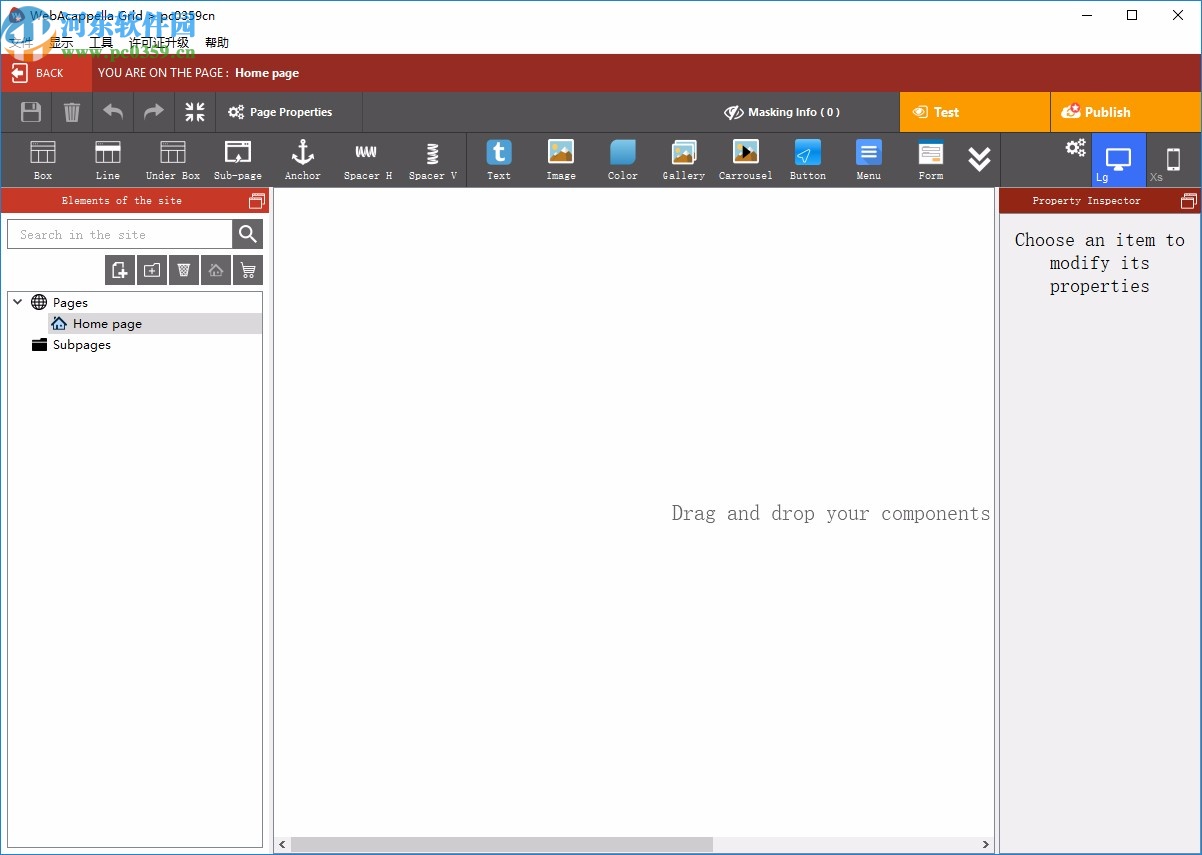Click the canvas scrollbar right arrow
Viewport: 1202px width, 855px height.
click(985, 845)
